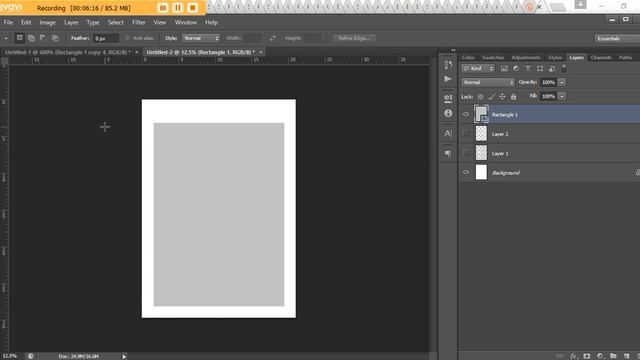Toggle the Anti-alias checkbox

tap(127, 38)
